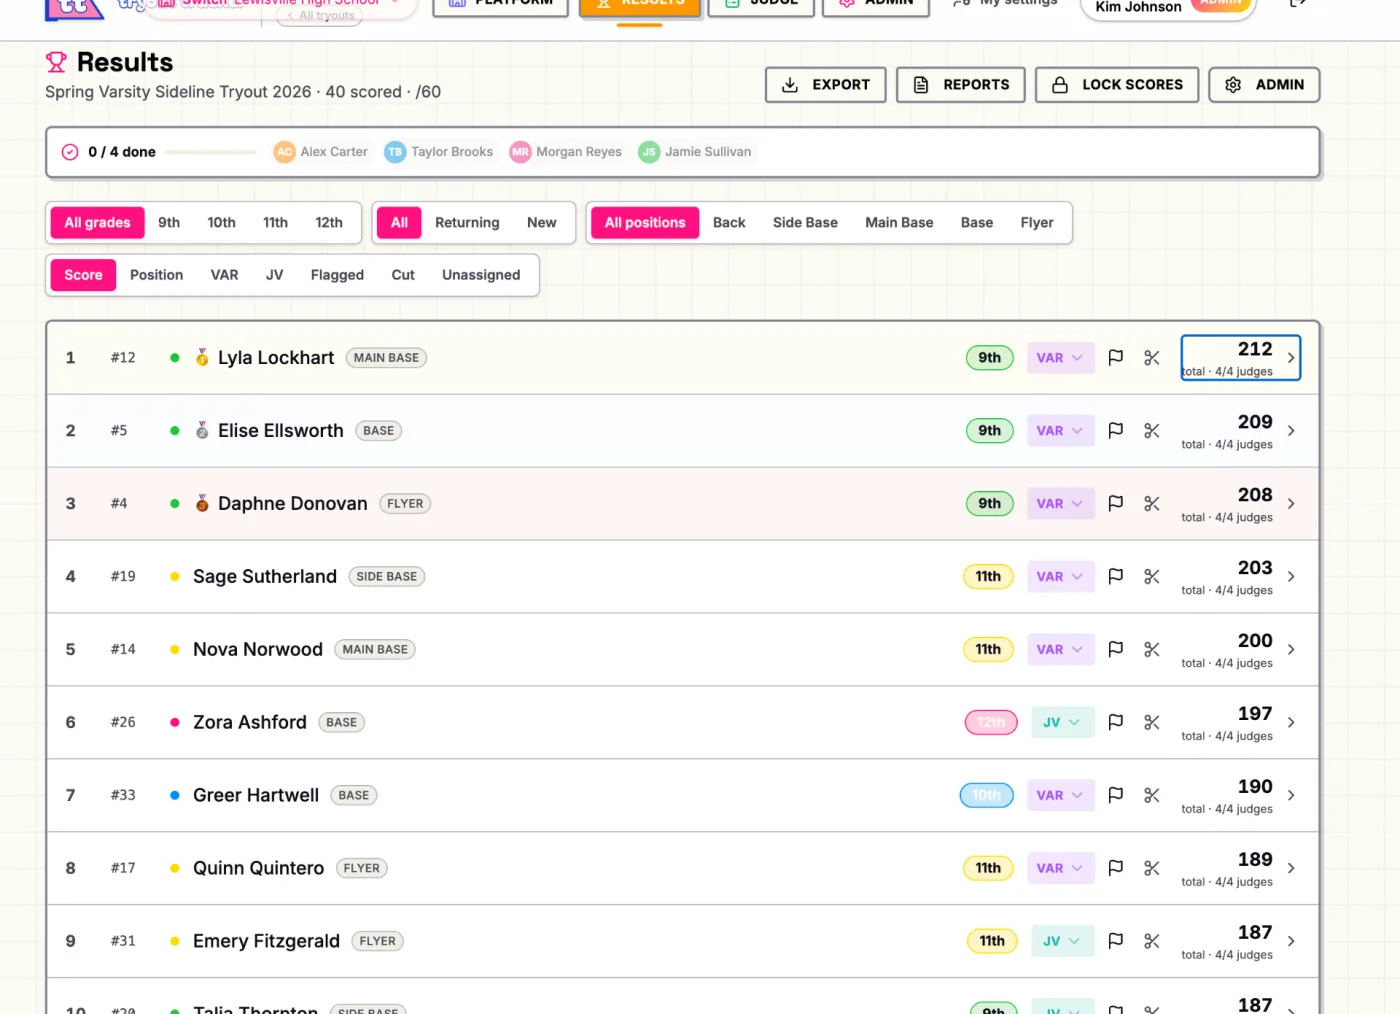Click Sage Sutherland's name

pos(265,576)
